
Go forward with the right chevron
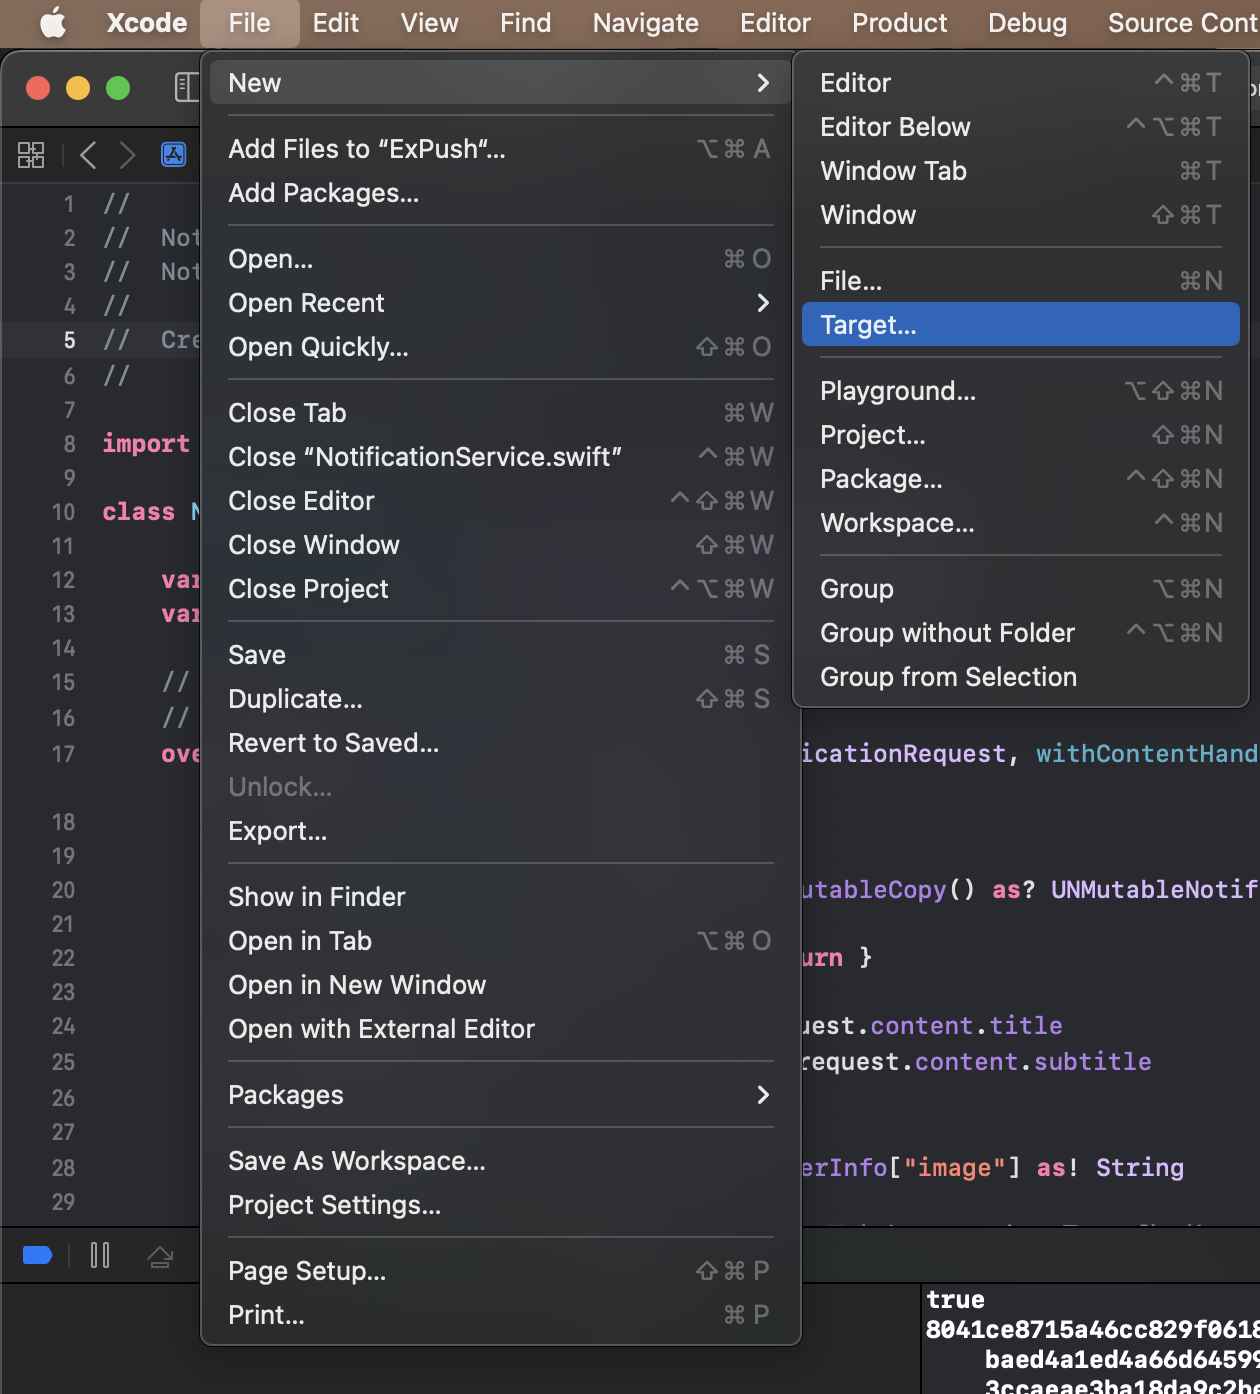coord(127,154)
